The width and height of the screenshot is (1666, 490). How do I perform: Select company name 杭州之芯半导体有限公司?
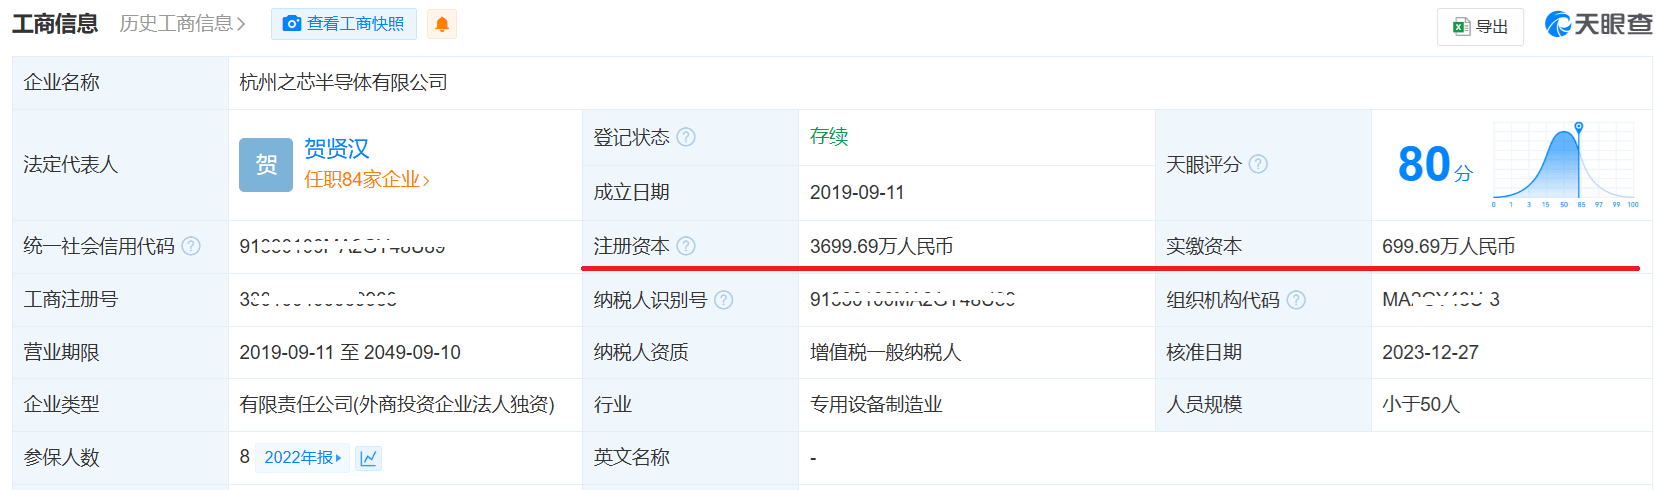coord(343,83)
